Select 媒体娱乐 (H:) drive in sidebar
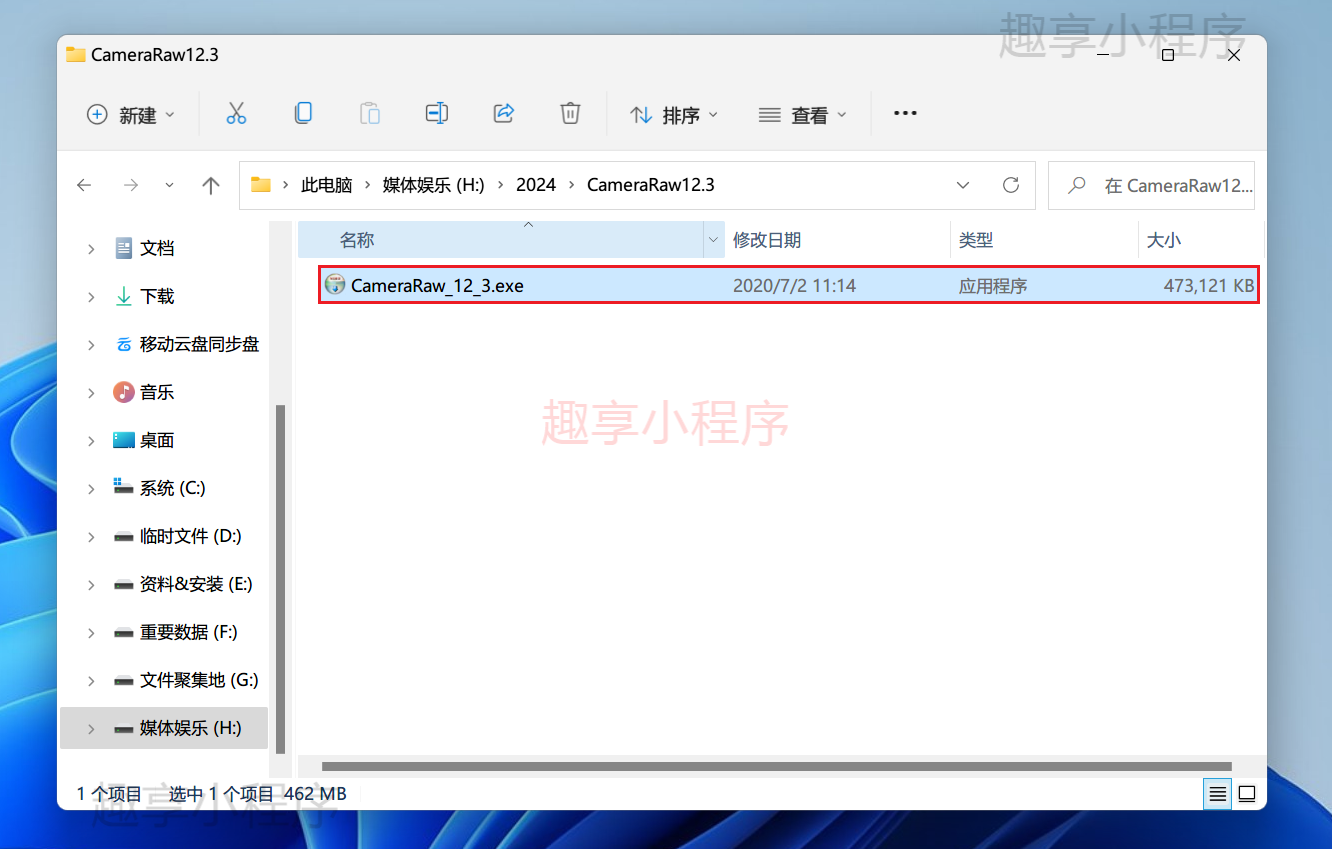 (164, 728)
